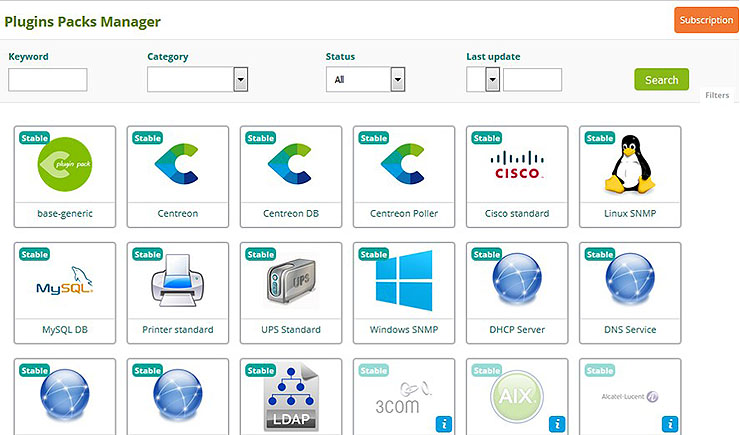This screenshot has width=740, height=435.
Task: Click the Last update date field
Action: pyautogui.click(x=532, y=80)
